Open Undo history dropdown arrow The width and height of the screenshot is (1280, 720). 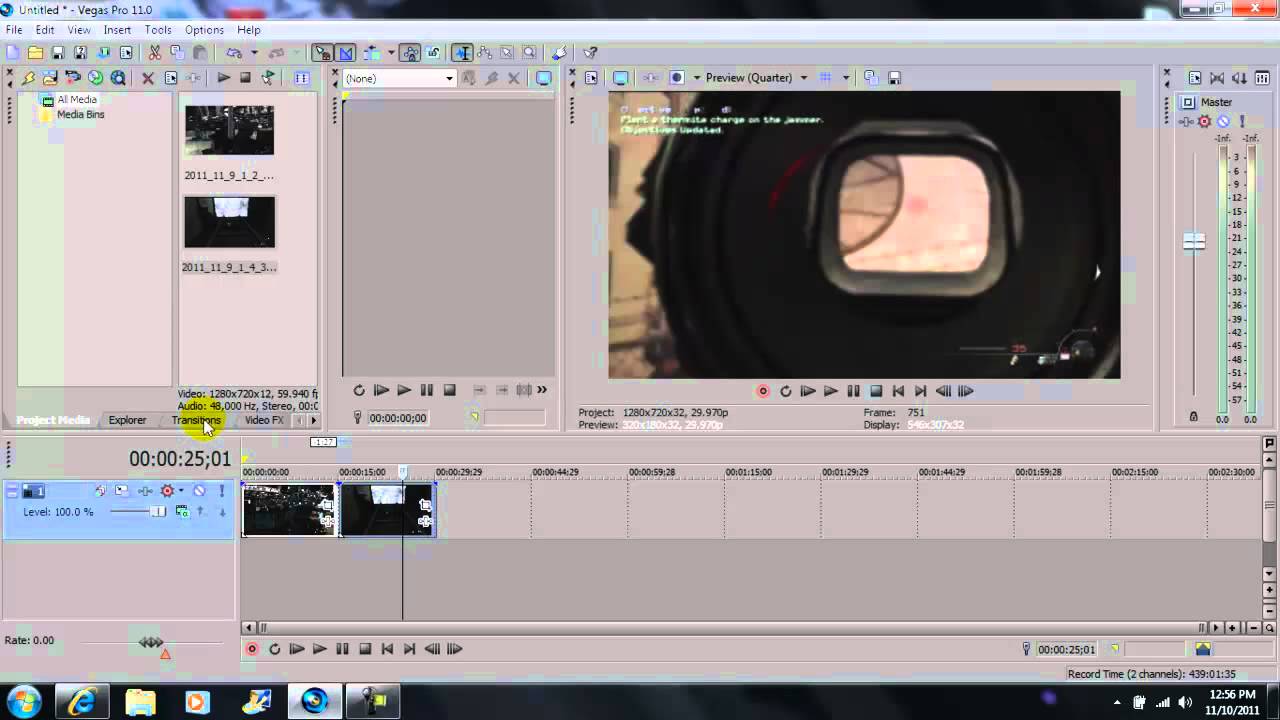point(254,53)
